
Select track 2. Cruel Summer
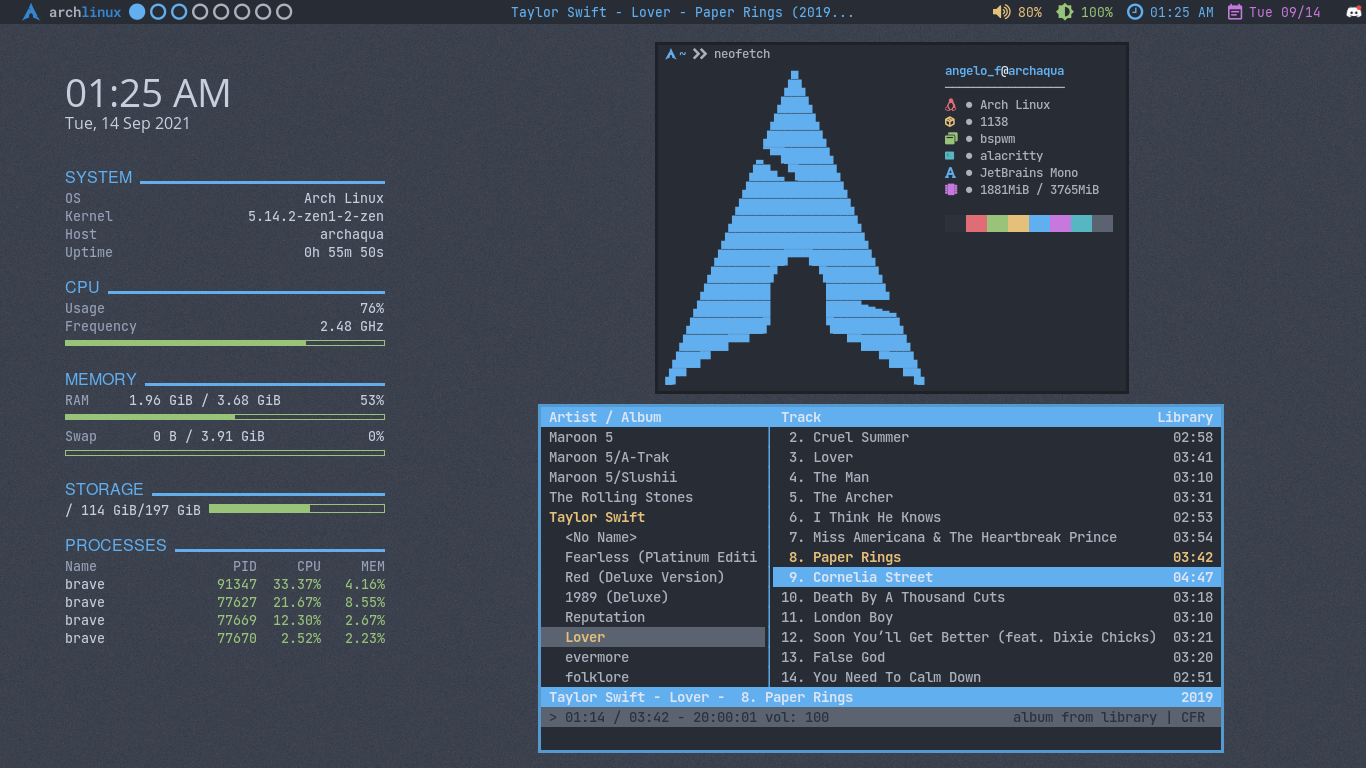tap(996, 437)
